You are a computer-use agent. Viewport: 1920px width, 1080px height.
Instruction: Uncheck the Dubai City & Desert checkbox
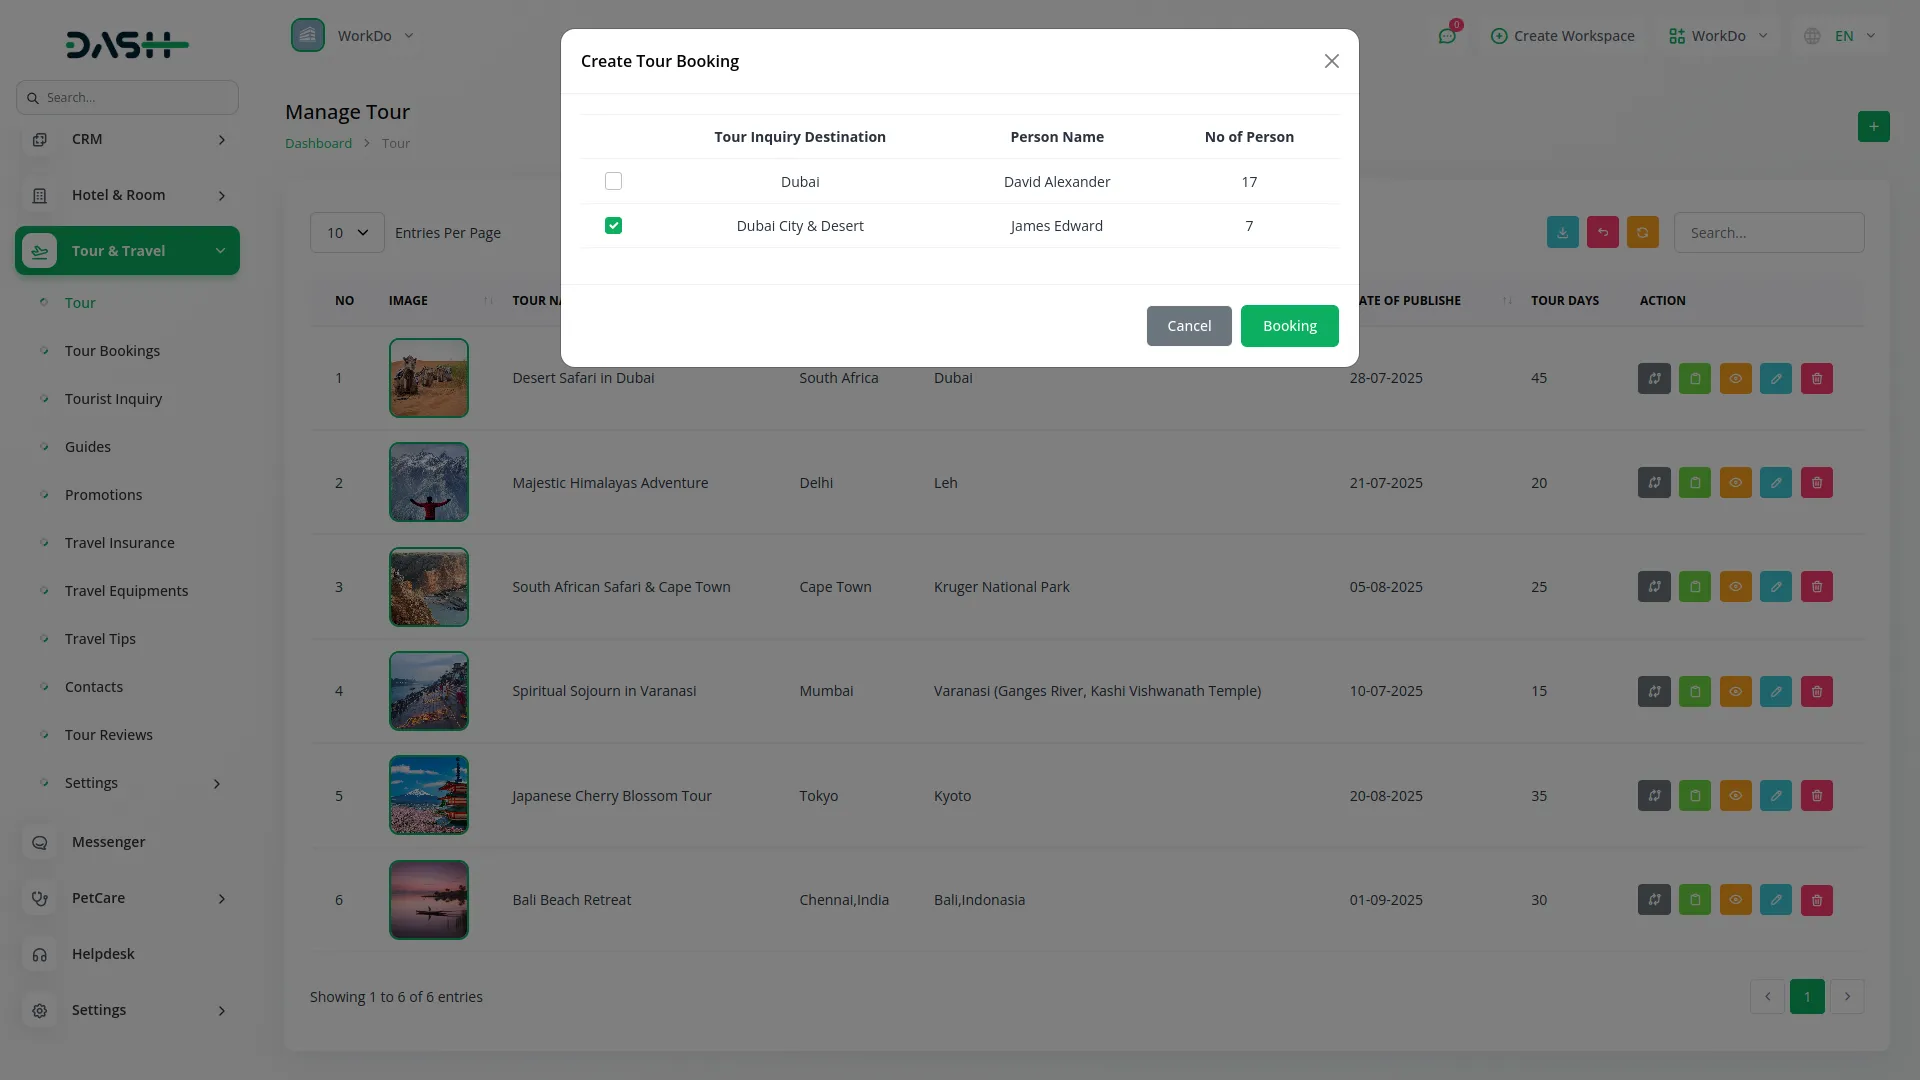[613, 226]
